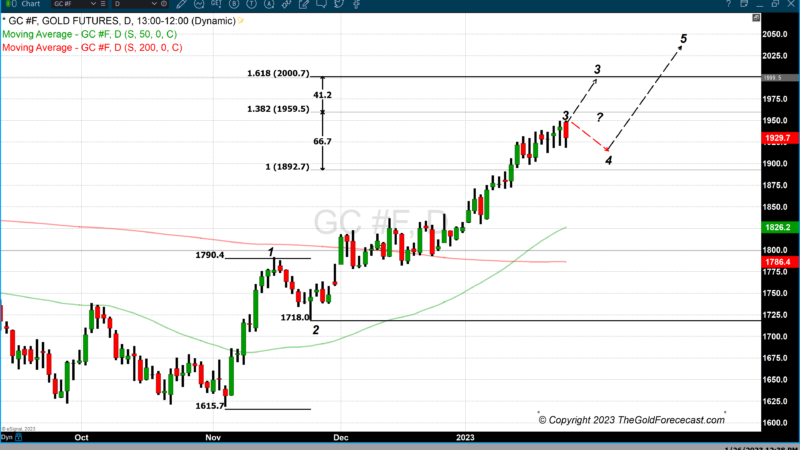
Task: Click the Chart window menu icon
Action: point(6,5)
